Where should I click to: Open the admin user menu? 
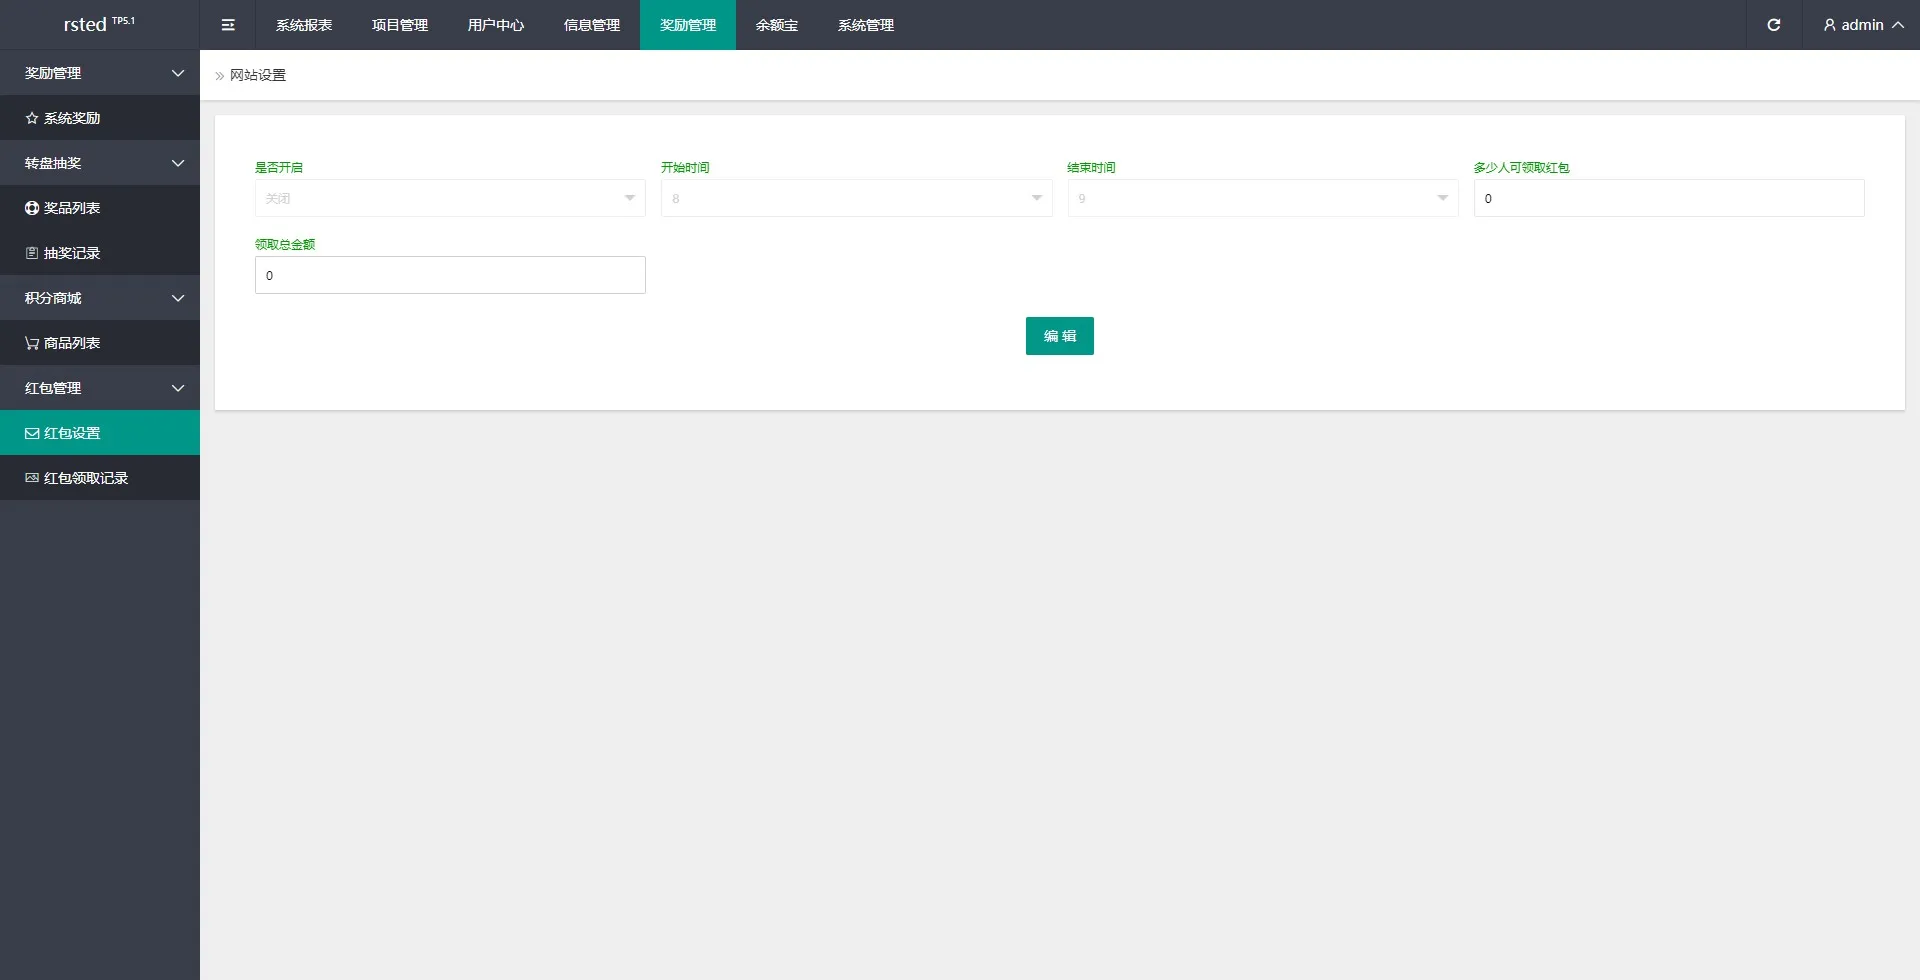[1862, 25]
